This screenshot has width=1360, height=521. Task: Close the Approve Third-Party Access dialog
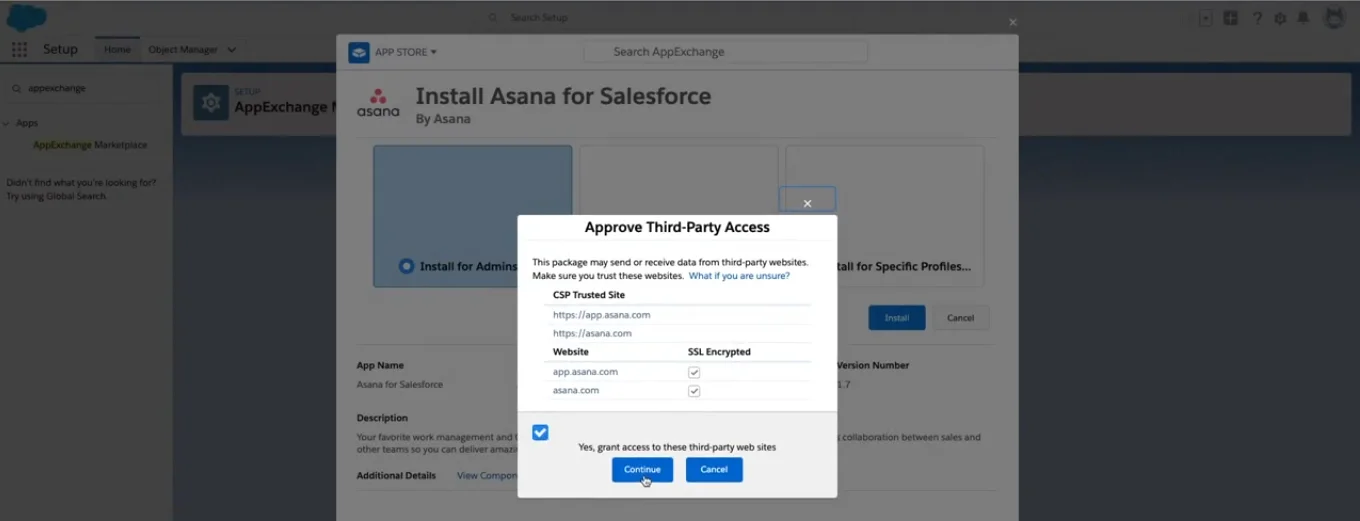click(x=807, y=203)
